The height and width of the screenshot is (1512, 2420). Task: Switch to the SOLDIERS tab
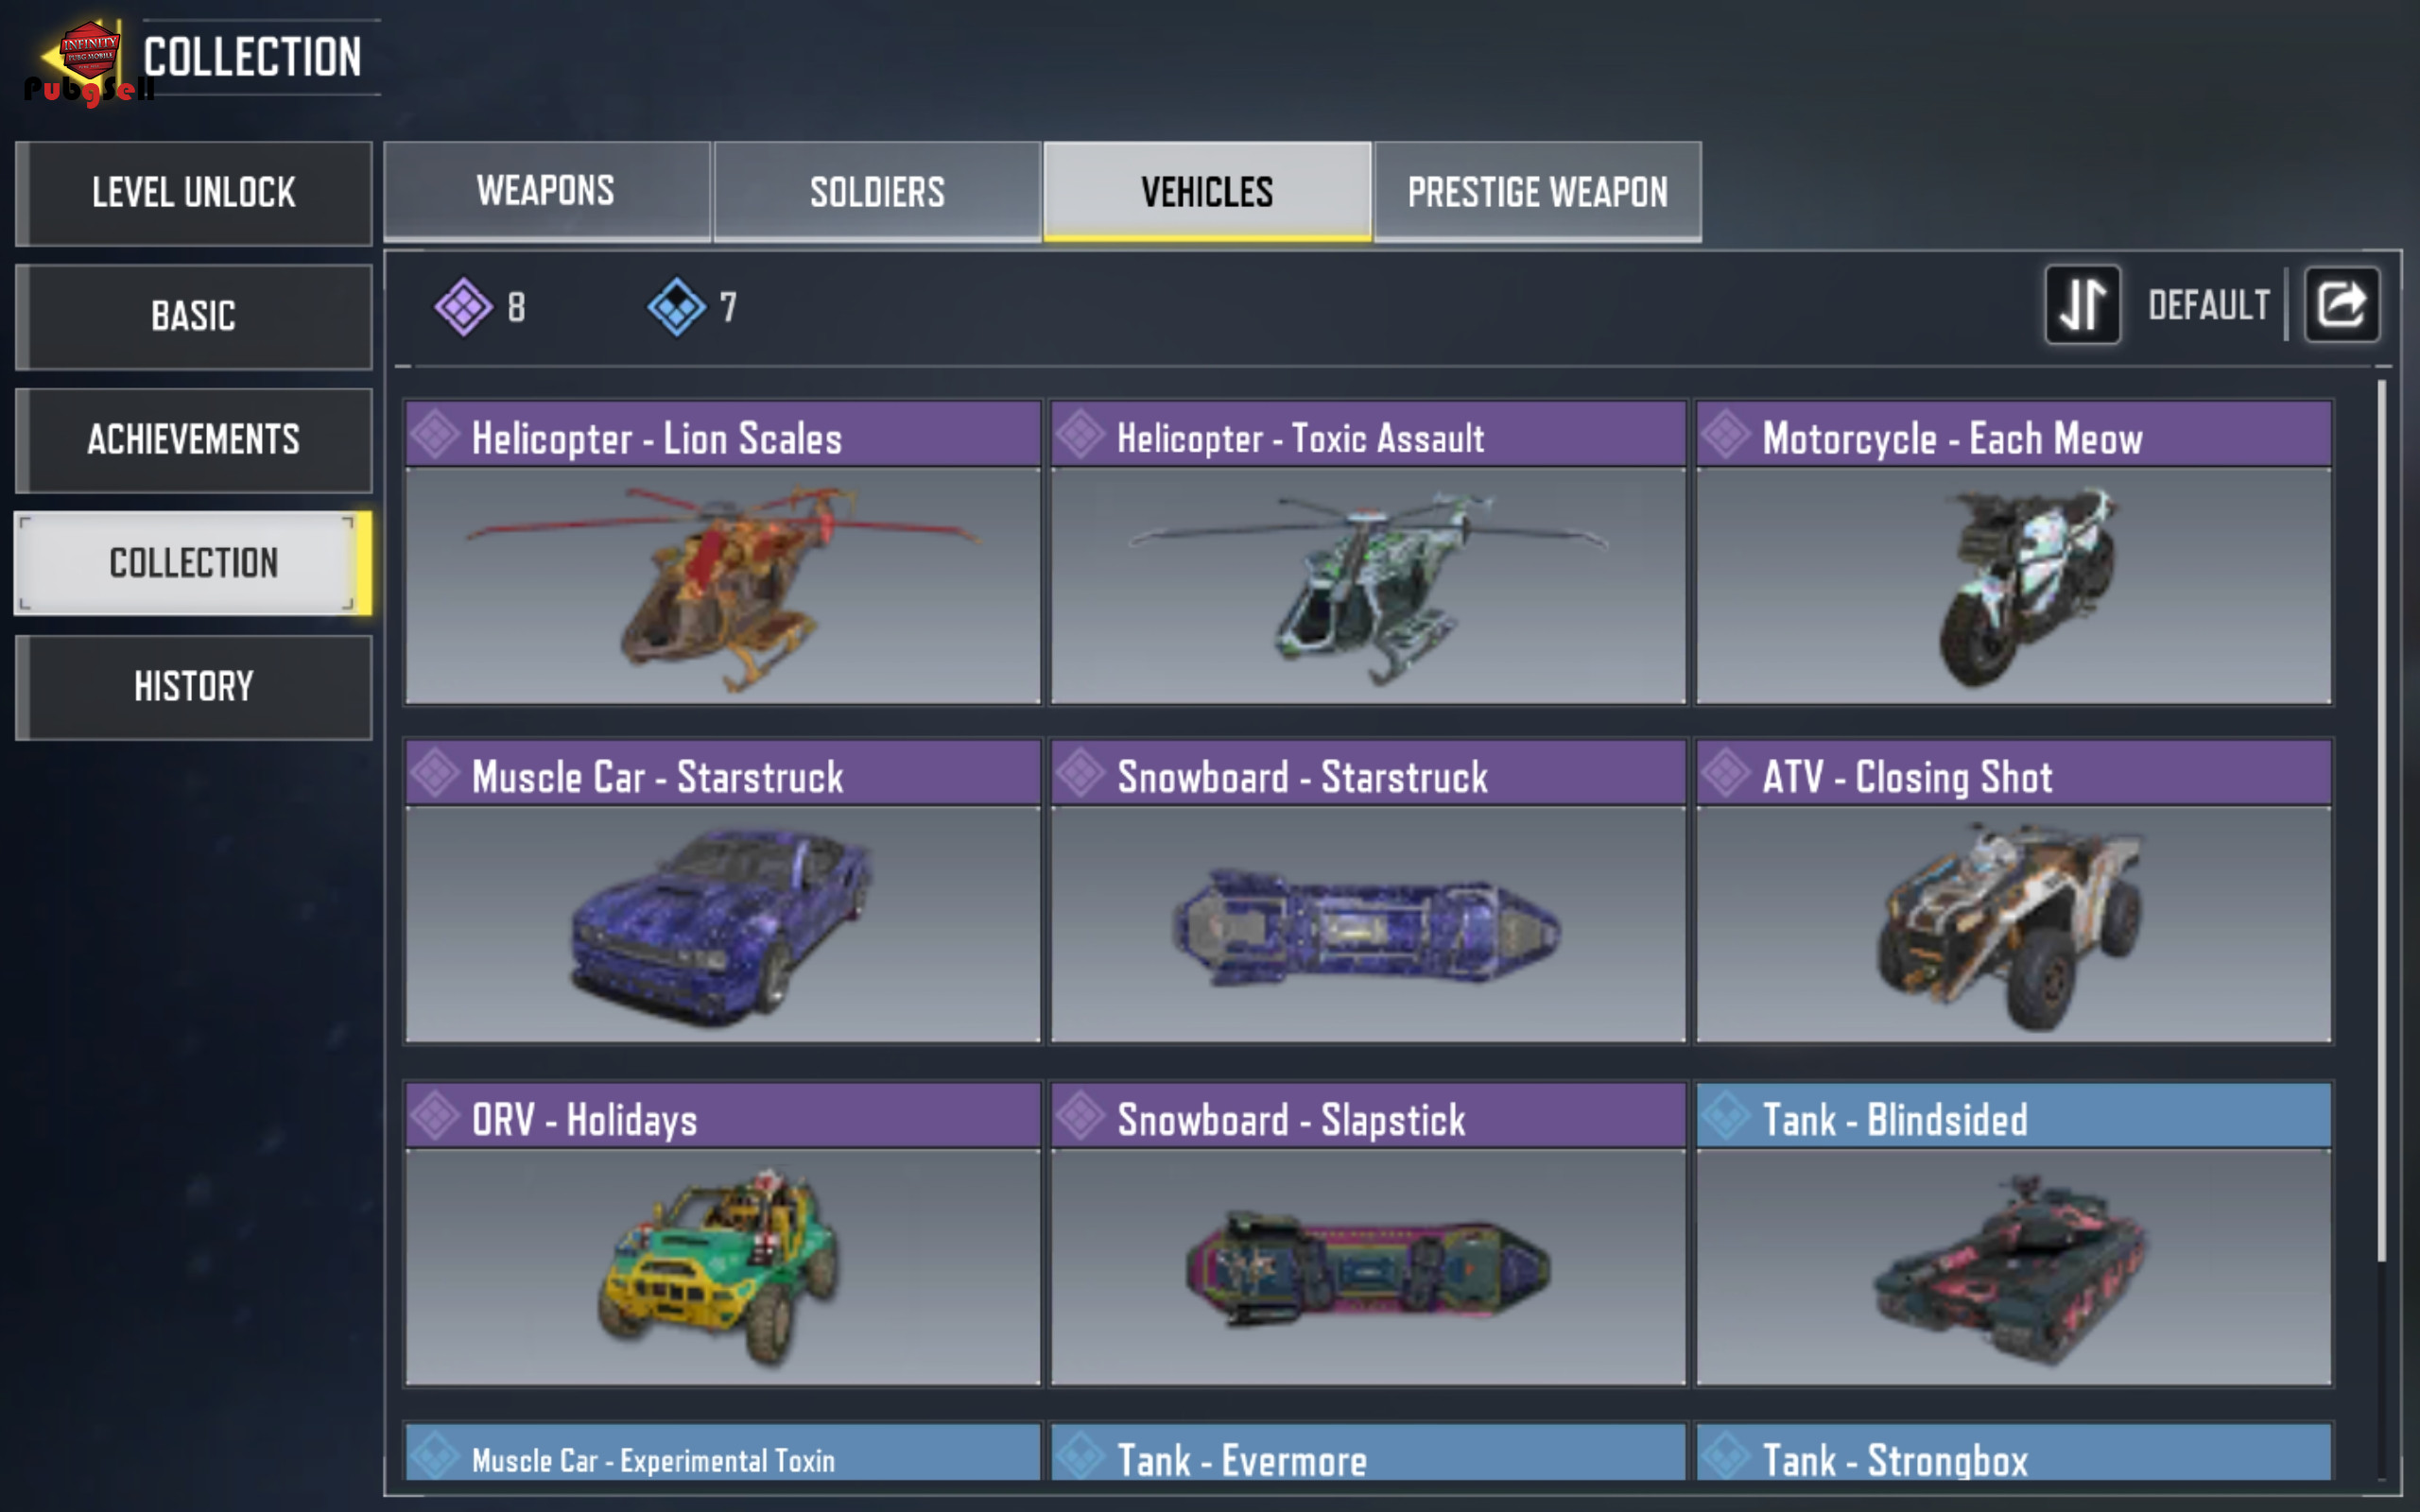click(877, 191)
